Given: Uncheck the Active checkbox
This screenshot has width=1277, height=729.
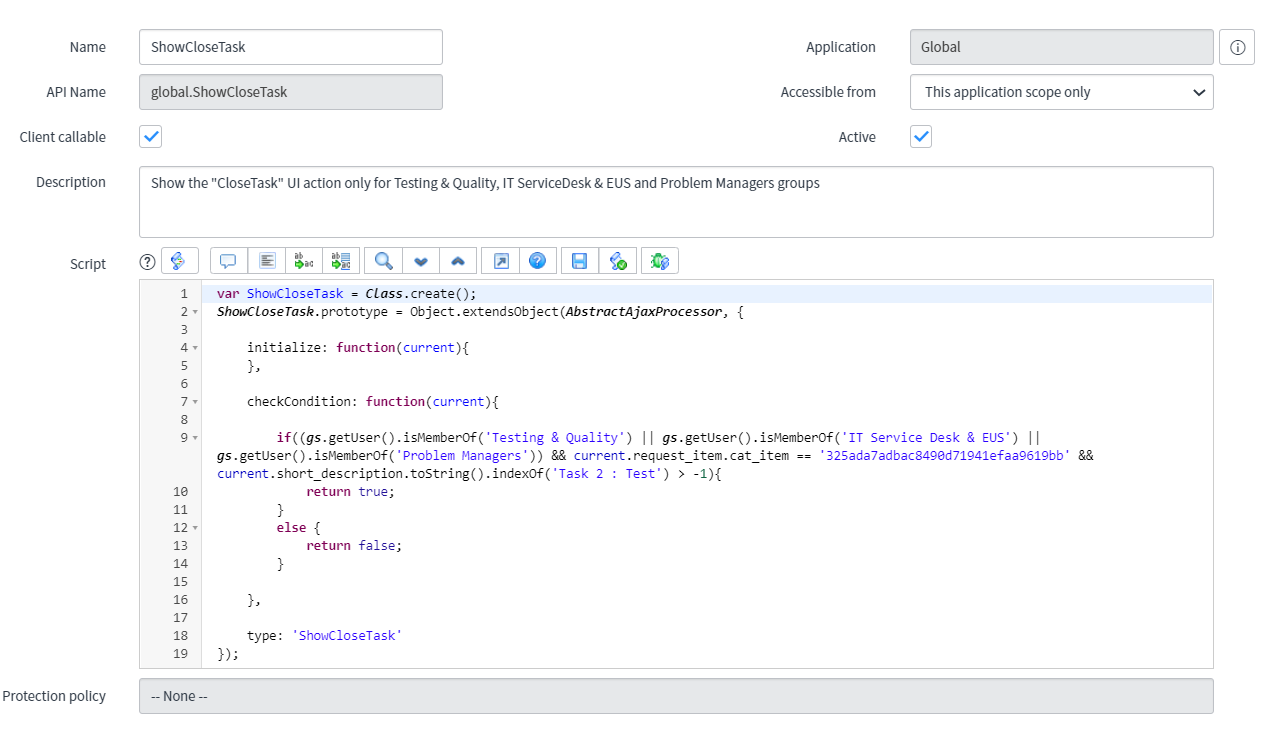Looking at the screenshot, I should point(921,137).
